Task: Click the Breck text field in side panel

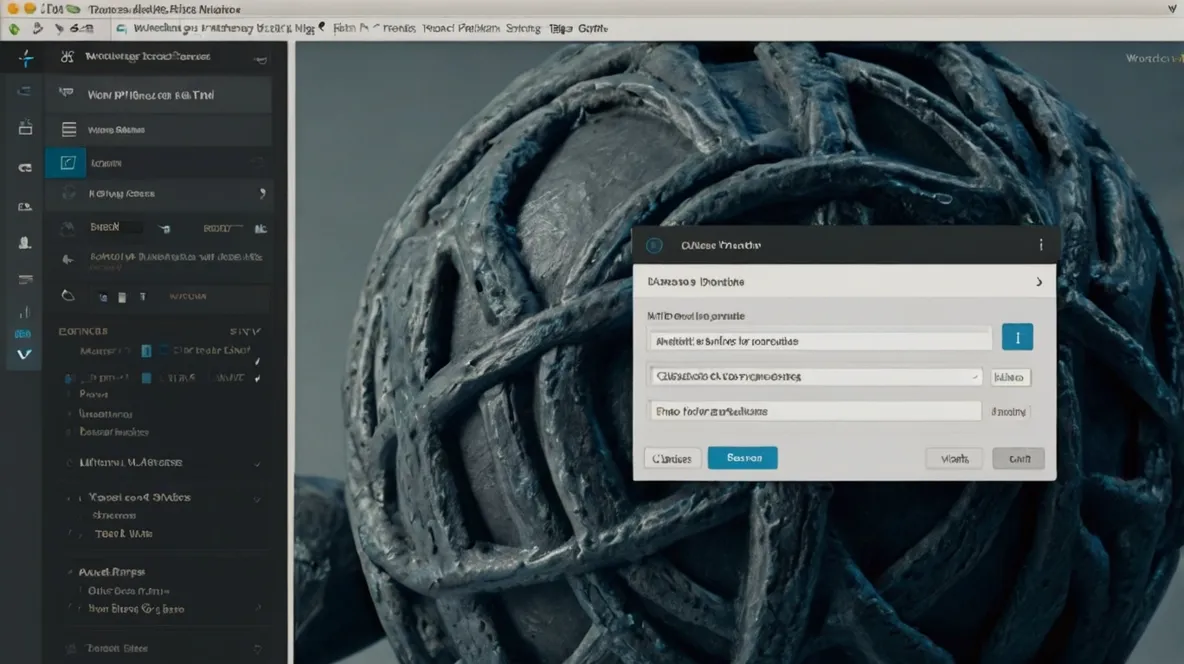Action: click(116, 227)
